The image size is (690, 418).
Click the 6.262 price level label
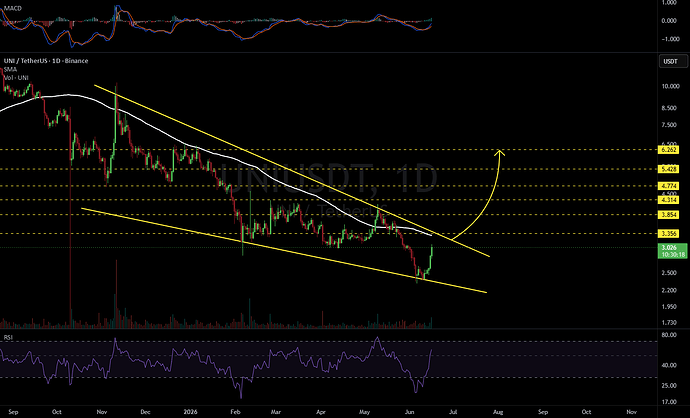coord(668,150)
